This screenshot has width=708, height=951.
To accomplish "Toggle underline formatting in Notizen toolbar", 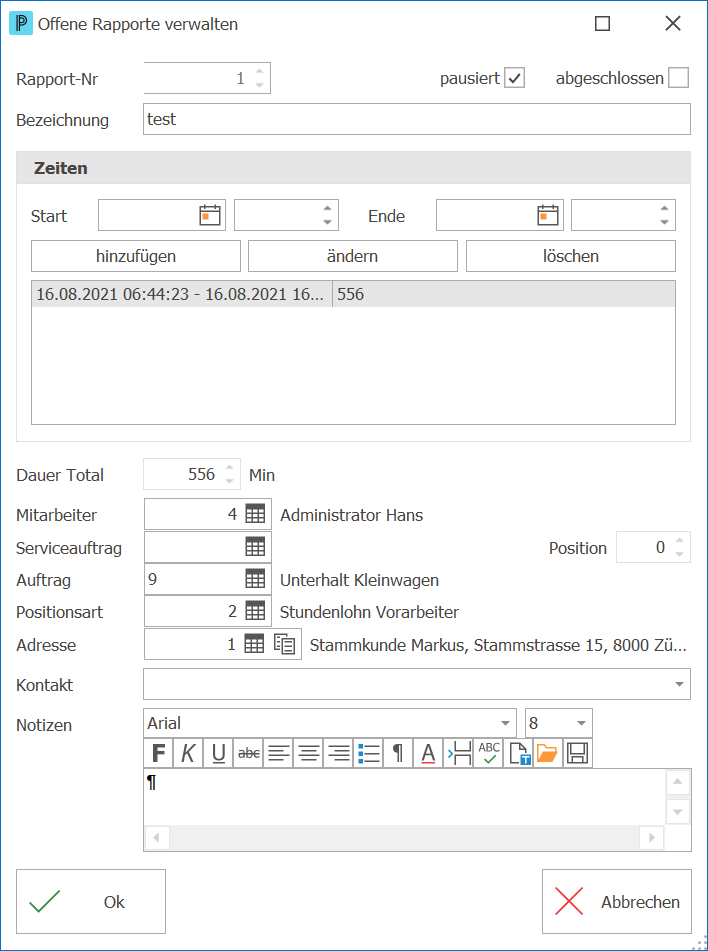I will (x=218, y=753).
